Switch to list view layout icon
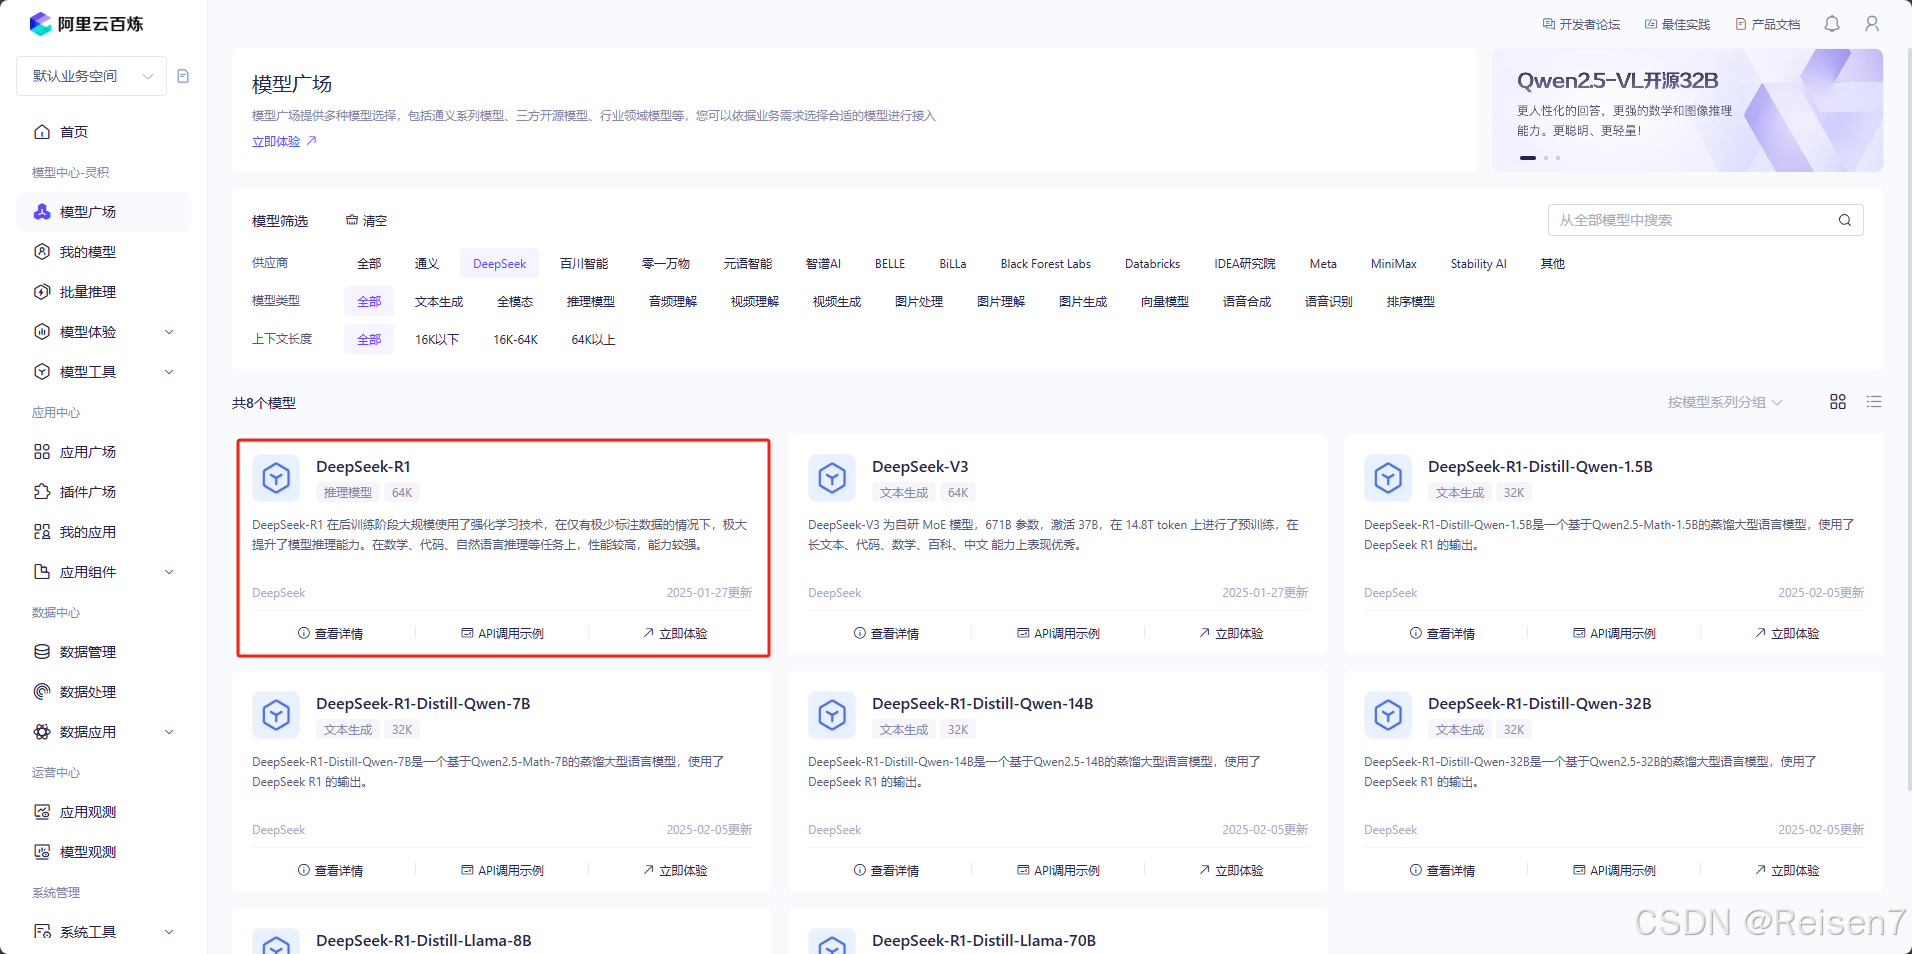Viewport: 1912px width, 954px height. point(1873,402)
